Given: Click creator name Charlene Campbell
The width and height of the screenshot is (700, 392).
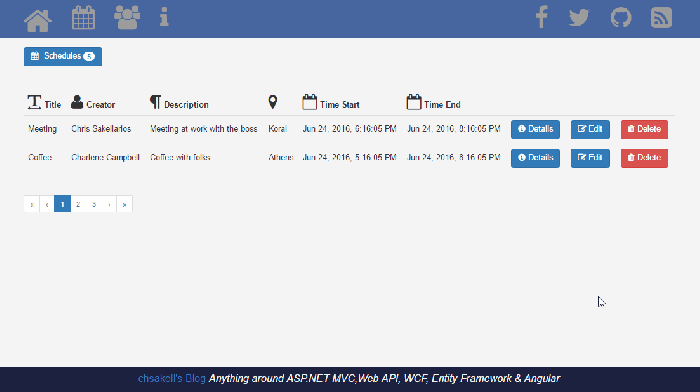Looking at the screenshot, I should coord(105,158).
